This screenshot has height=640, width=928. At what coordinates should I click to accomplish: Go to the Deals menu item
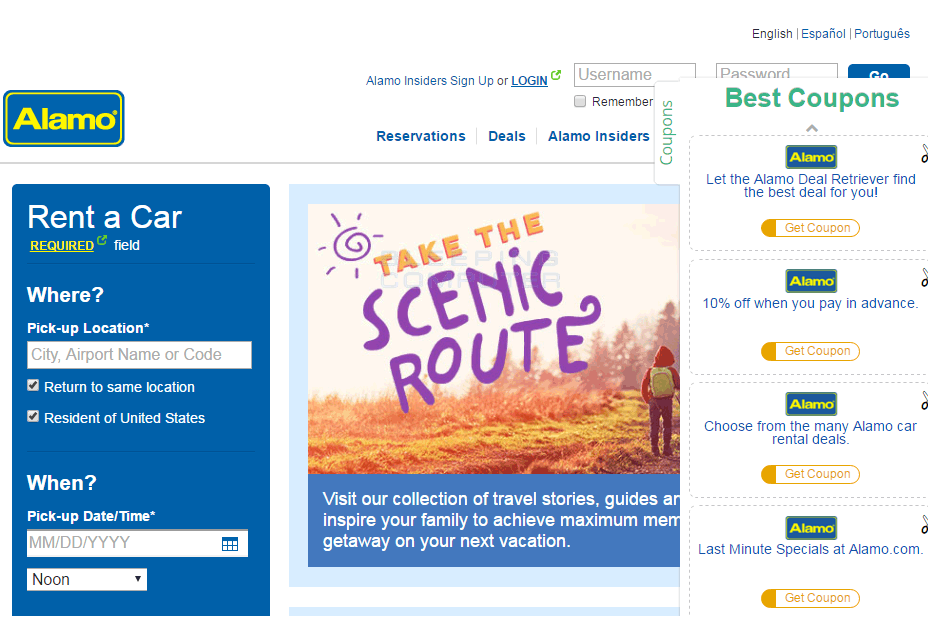(506, 136)
